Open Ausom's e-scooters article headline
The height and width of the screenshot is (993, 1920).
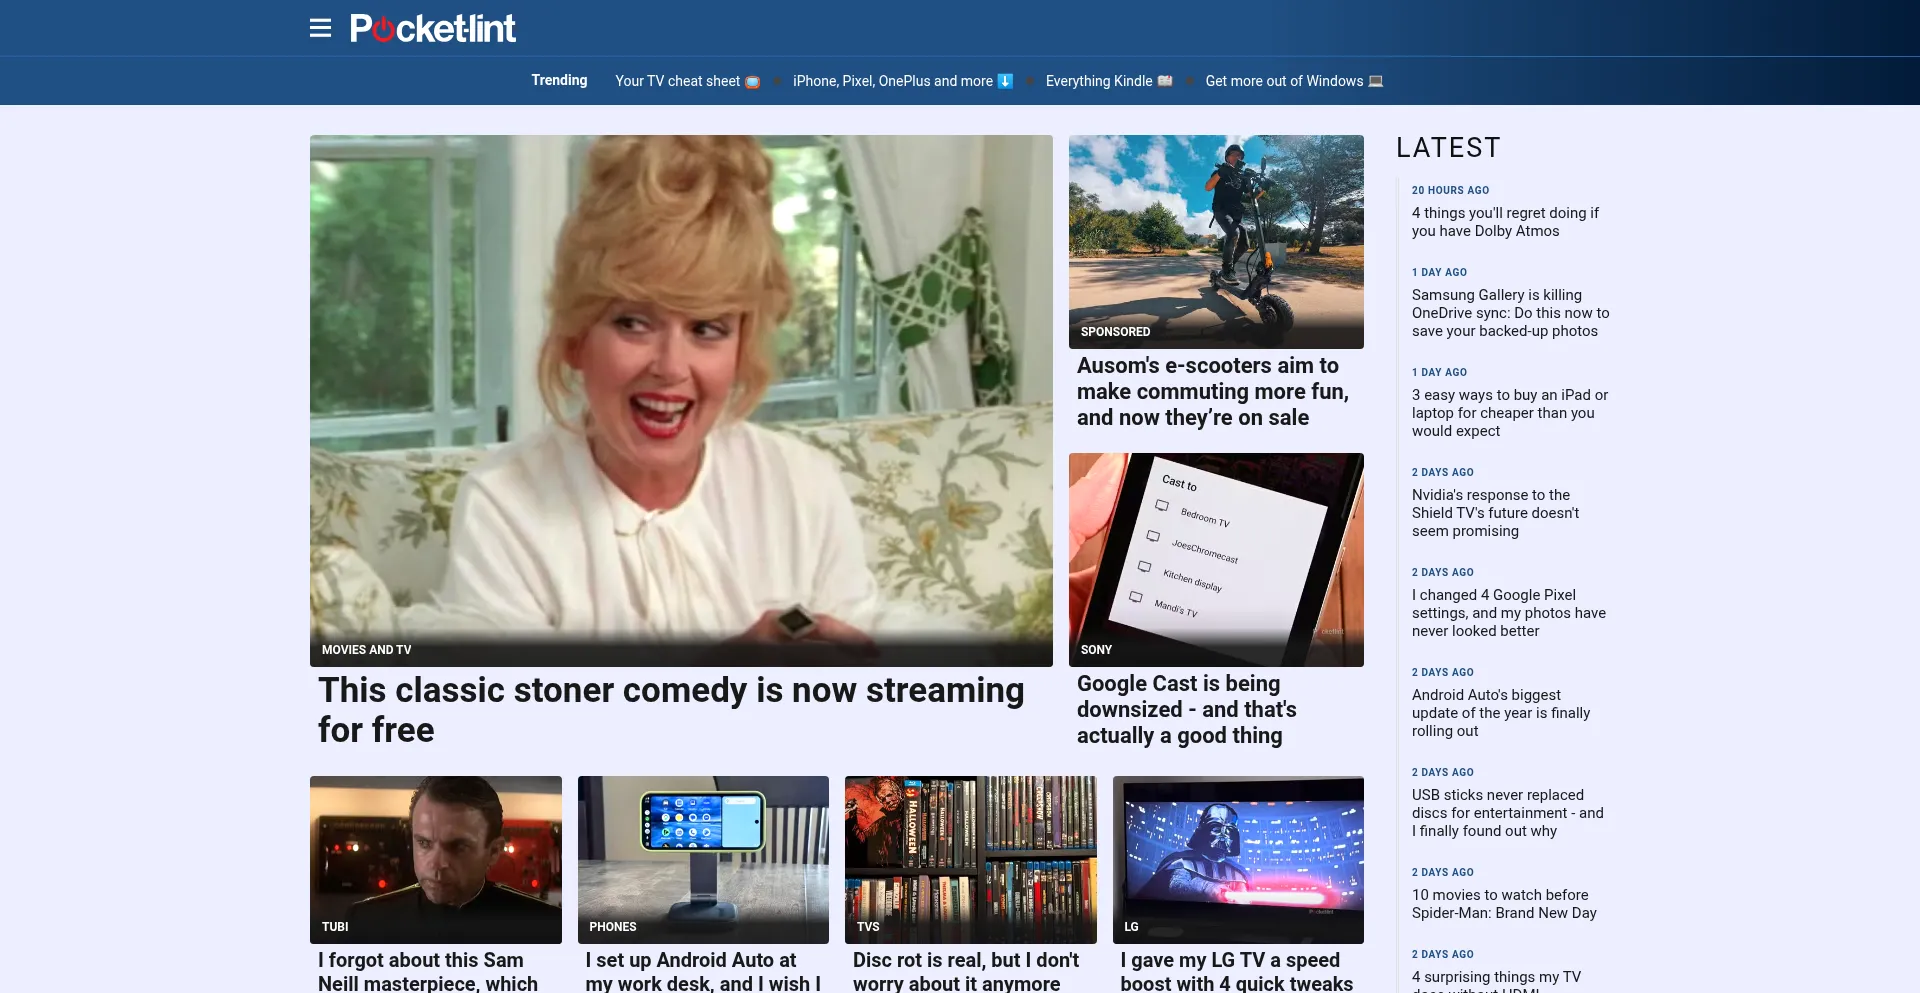(x=1213, y=392)
